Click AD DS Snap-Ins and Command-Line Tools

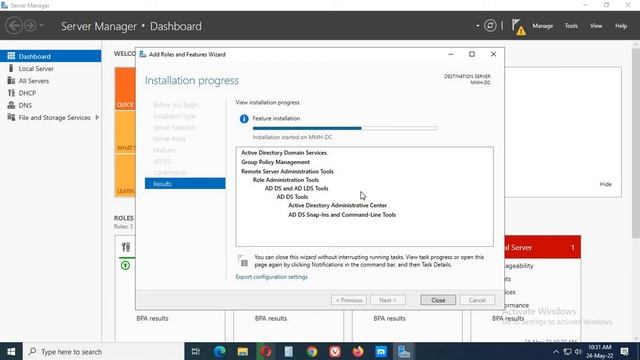(342, 215)
